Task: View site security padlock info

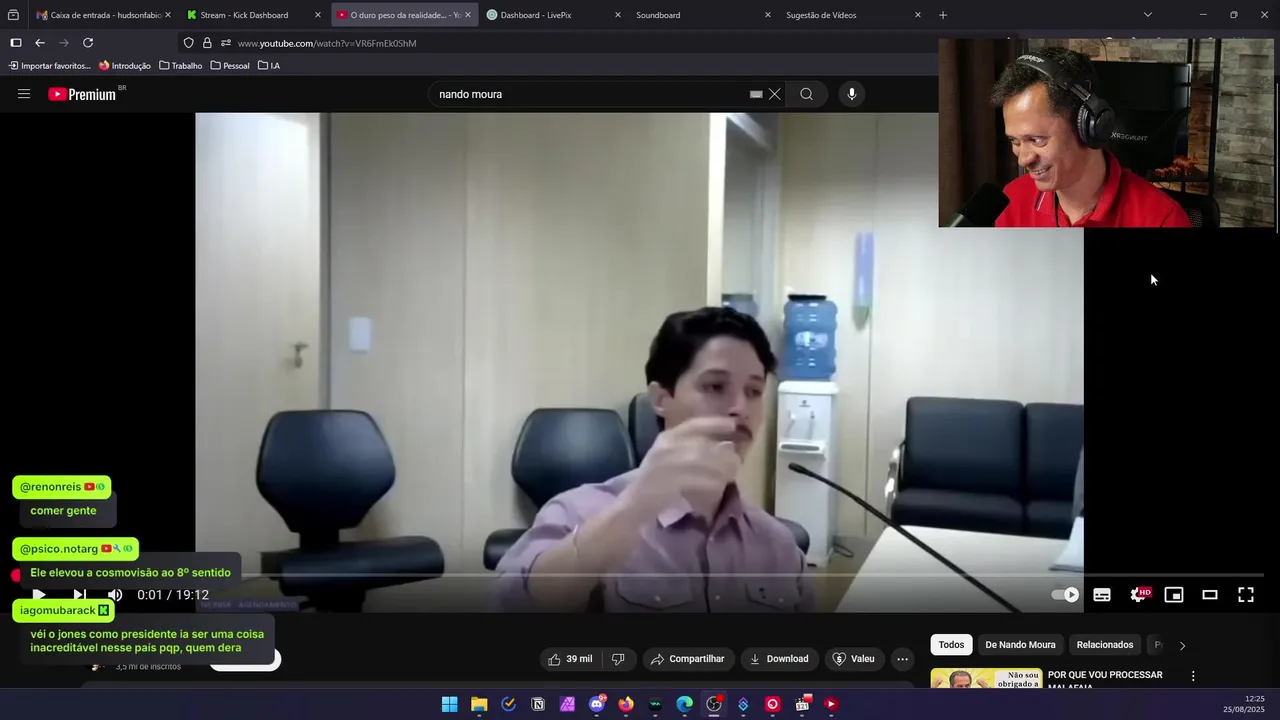Action: pos(207,43)
